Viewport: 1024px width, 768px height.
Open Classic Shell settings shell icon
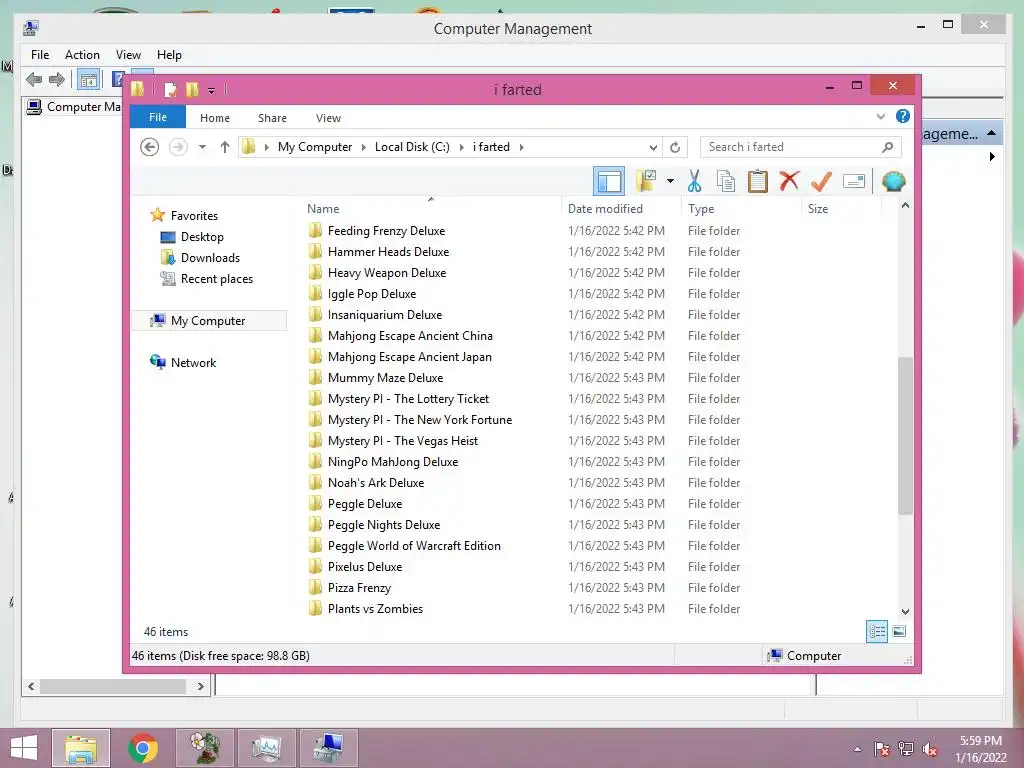893,181
